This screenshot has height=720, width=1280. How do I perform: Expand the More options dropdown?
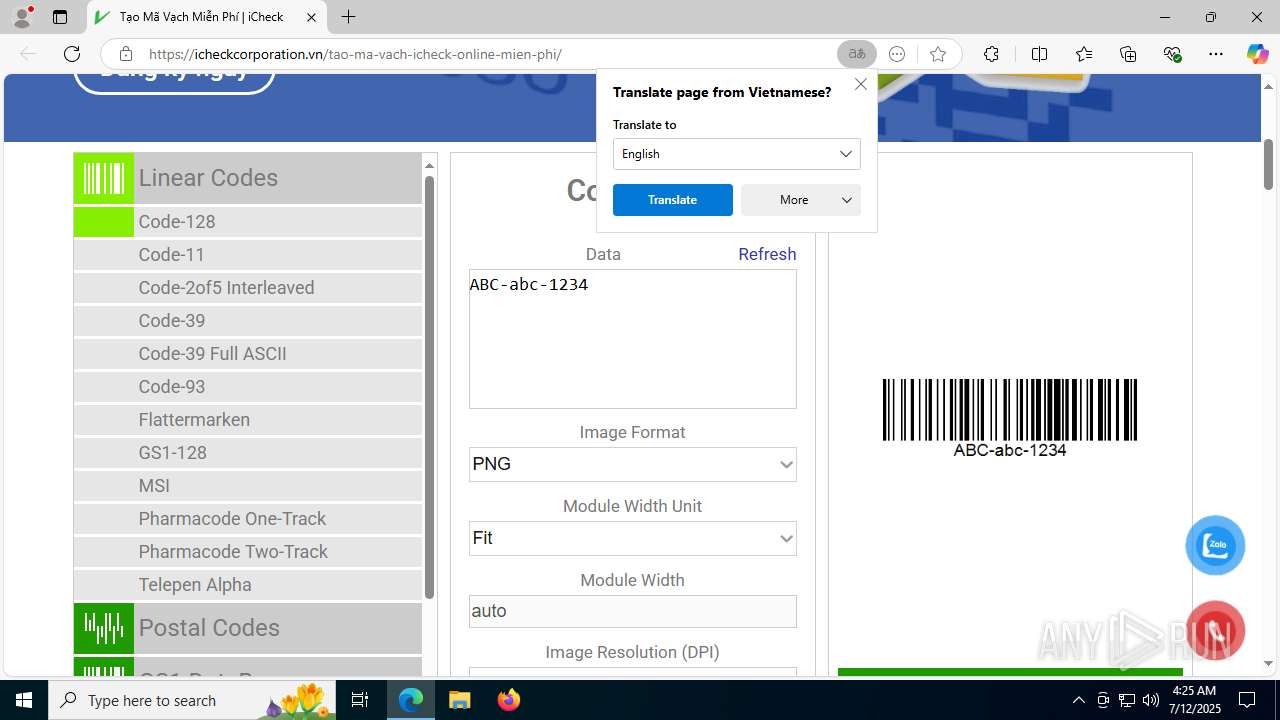tap(801, 200)
